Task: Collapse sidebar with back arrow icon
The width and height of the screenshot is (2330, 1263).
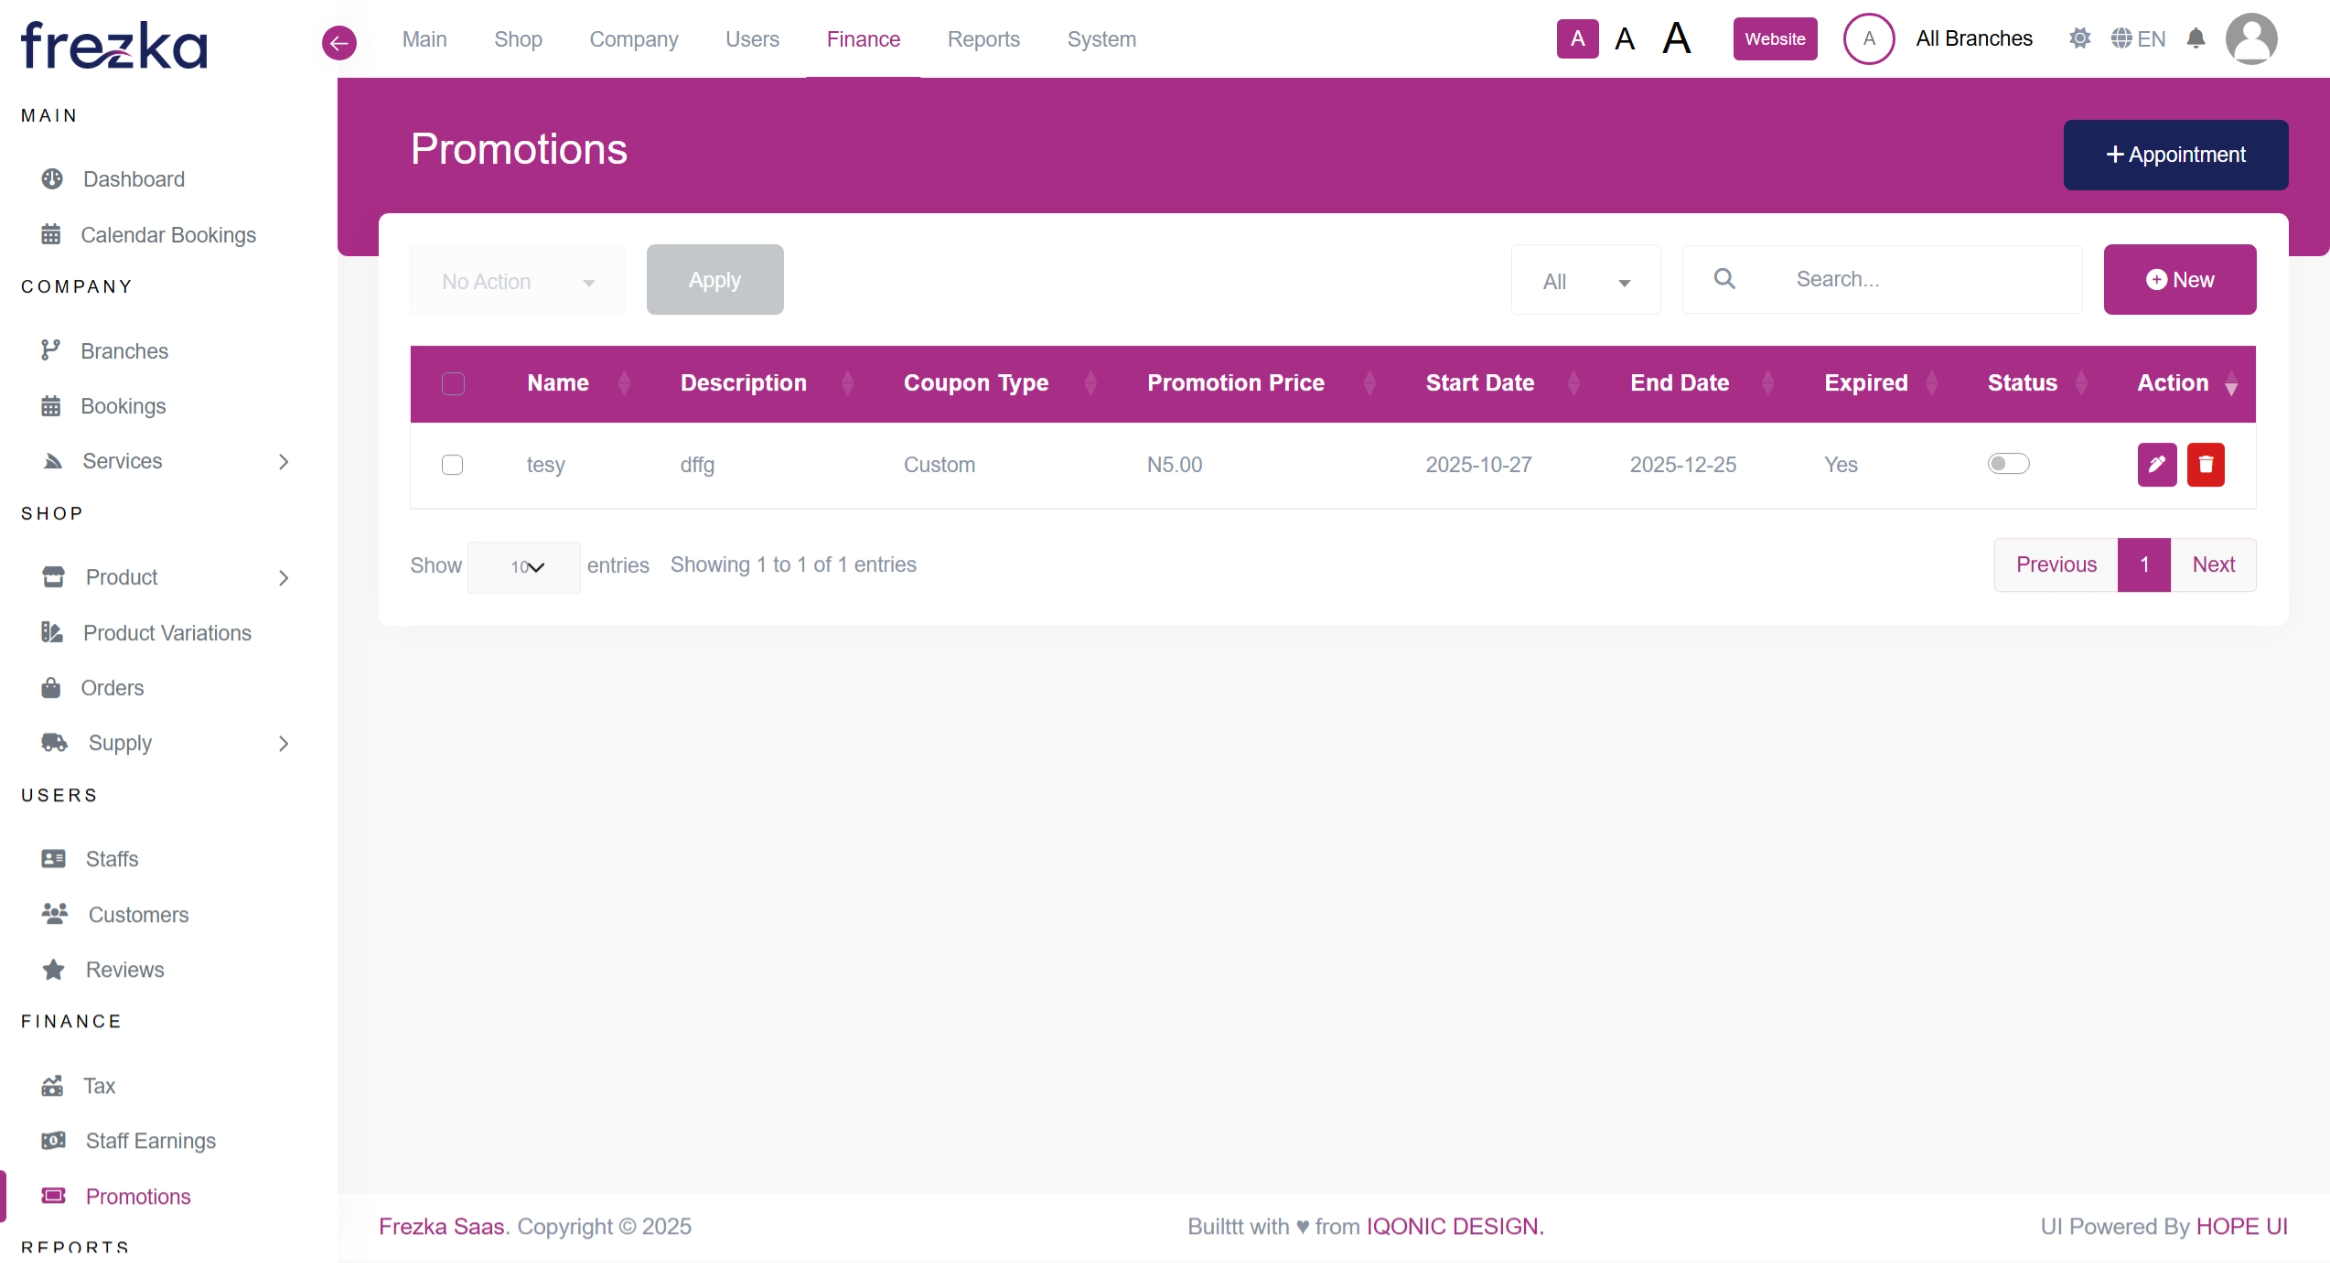Action: click(x=339, y=42)
